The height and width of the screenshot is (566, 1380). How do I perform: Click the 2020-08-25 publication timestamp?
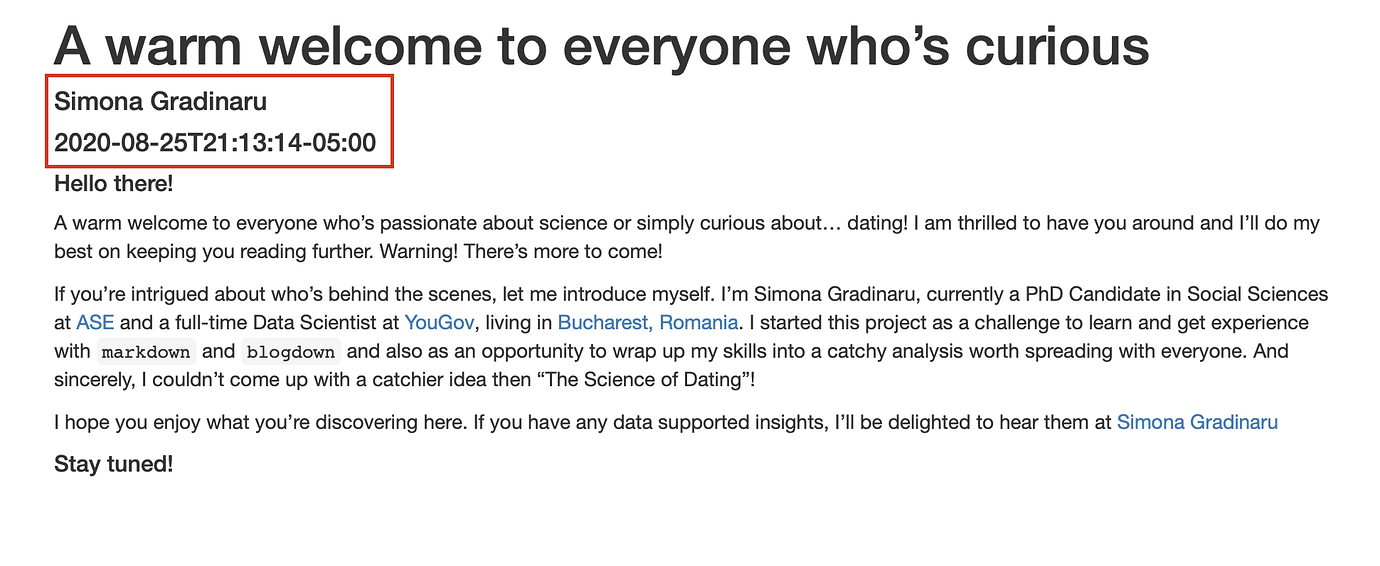point(215,143)
